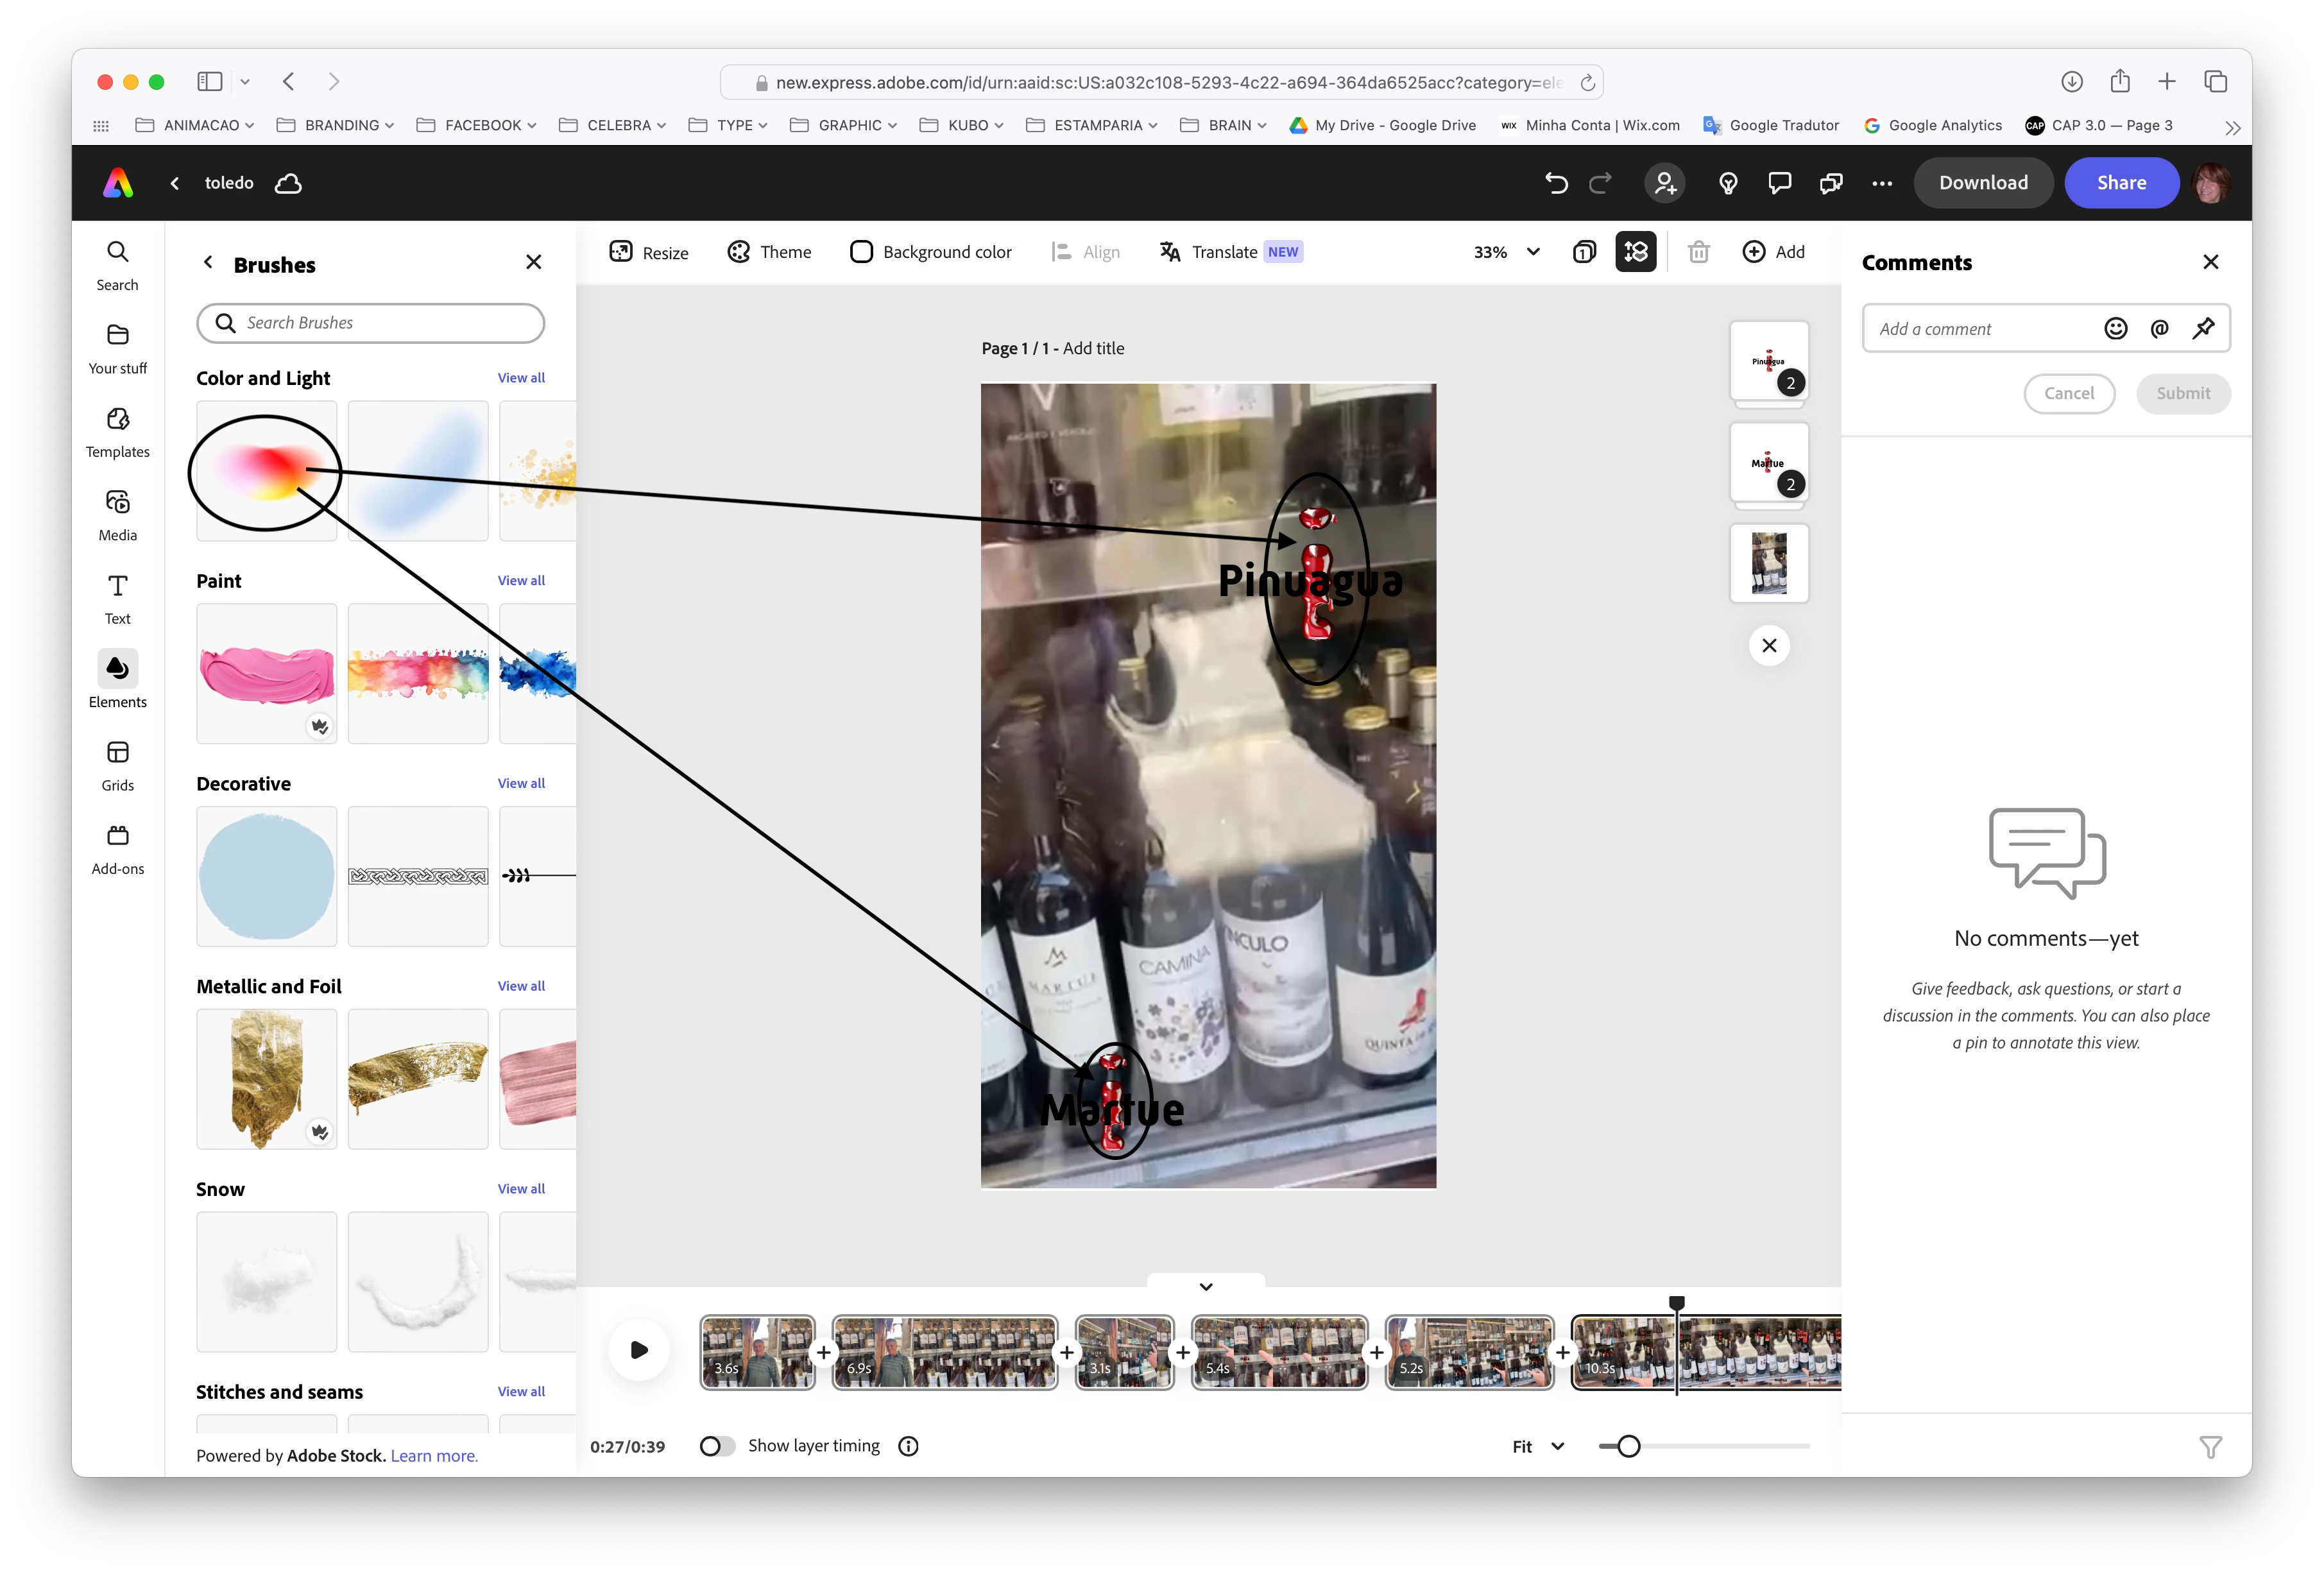Open the Theme menu
Screen dimensions: 2324x1572
coord(769,252)
